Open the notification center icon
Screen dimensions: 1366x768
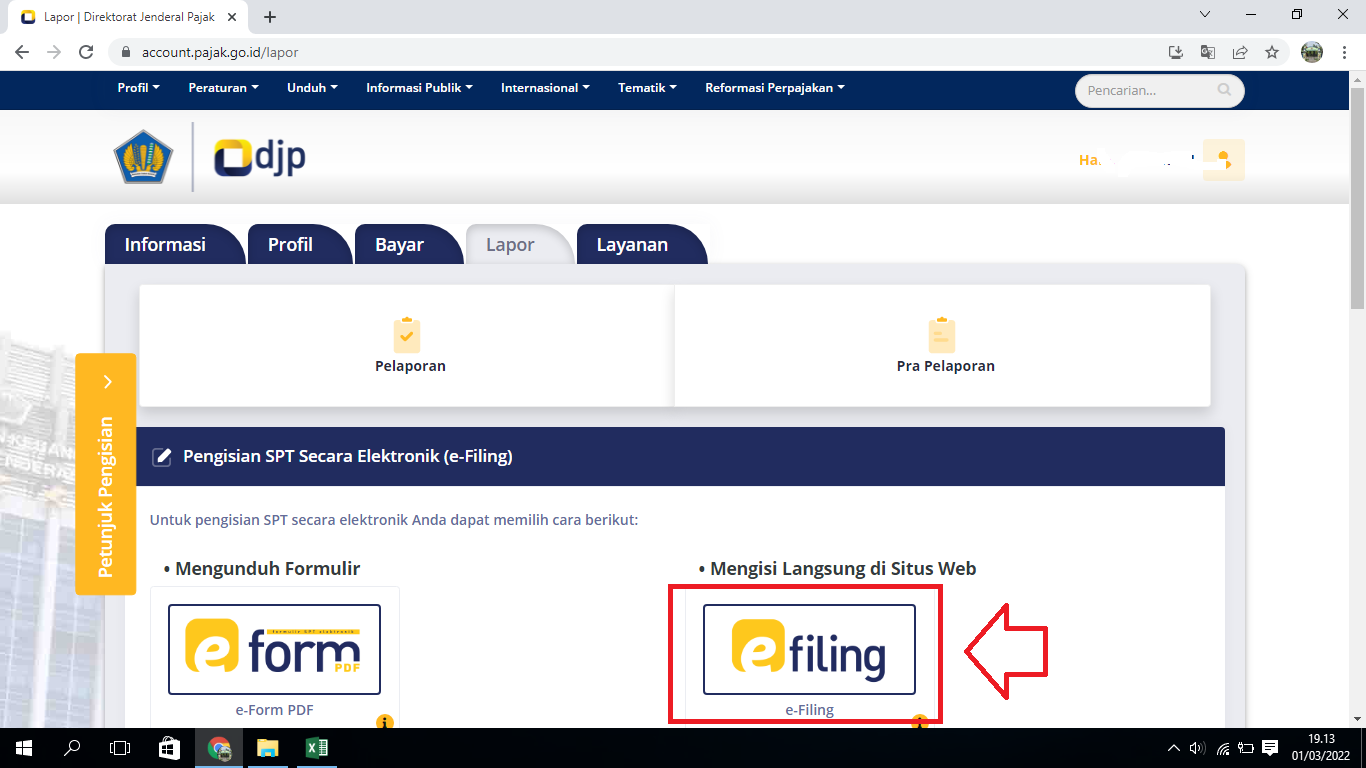1270,748
